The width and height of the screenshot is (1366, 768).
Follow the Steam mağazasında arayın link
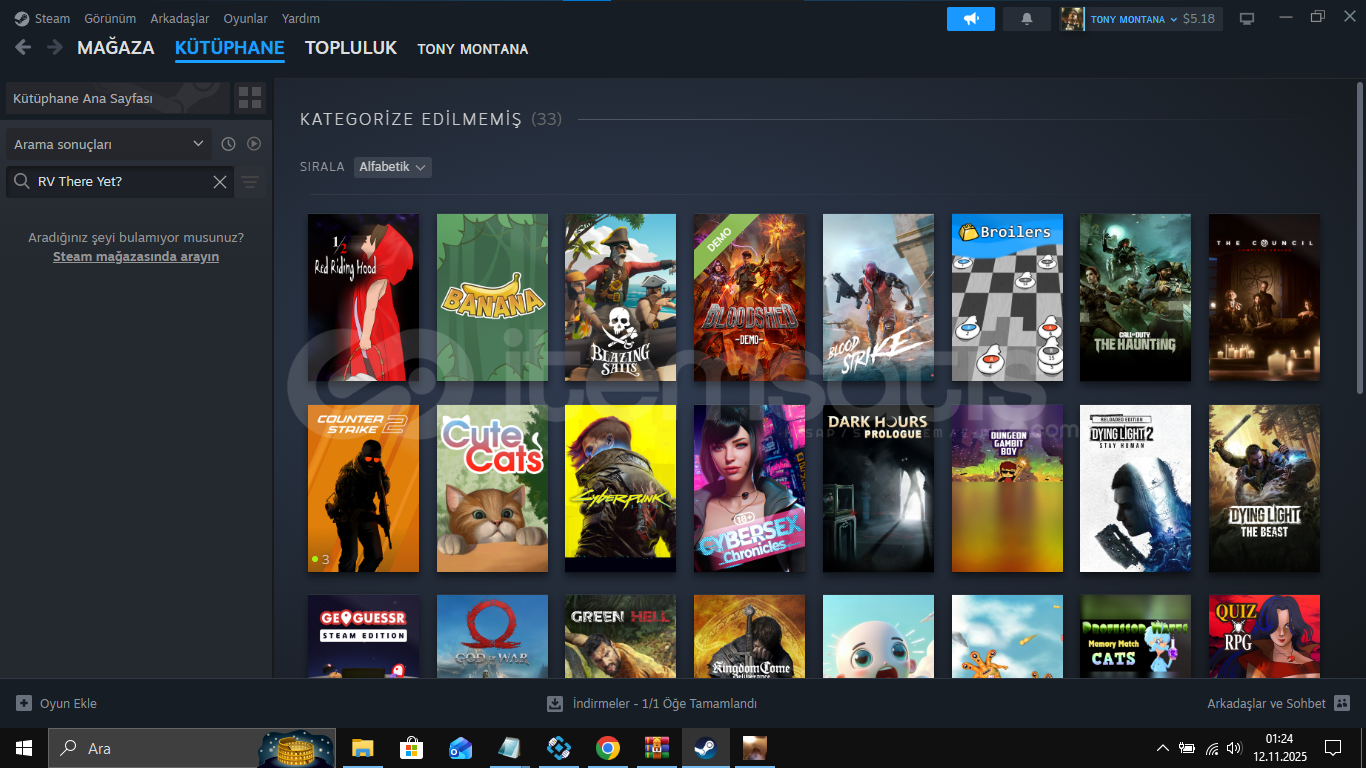pyautogui.click(x=136, y=257)
